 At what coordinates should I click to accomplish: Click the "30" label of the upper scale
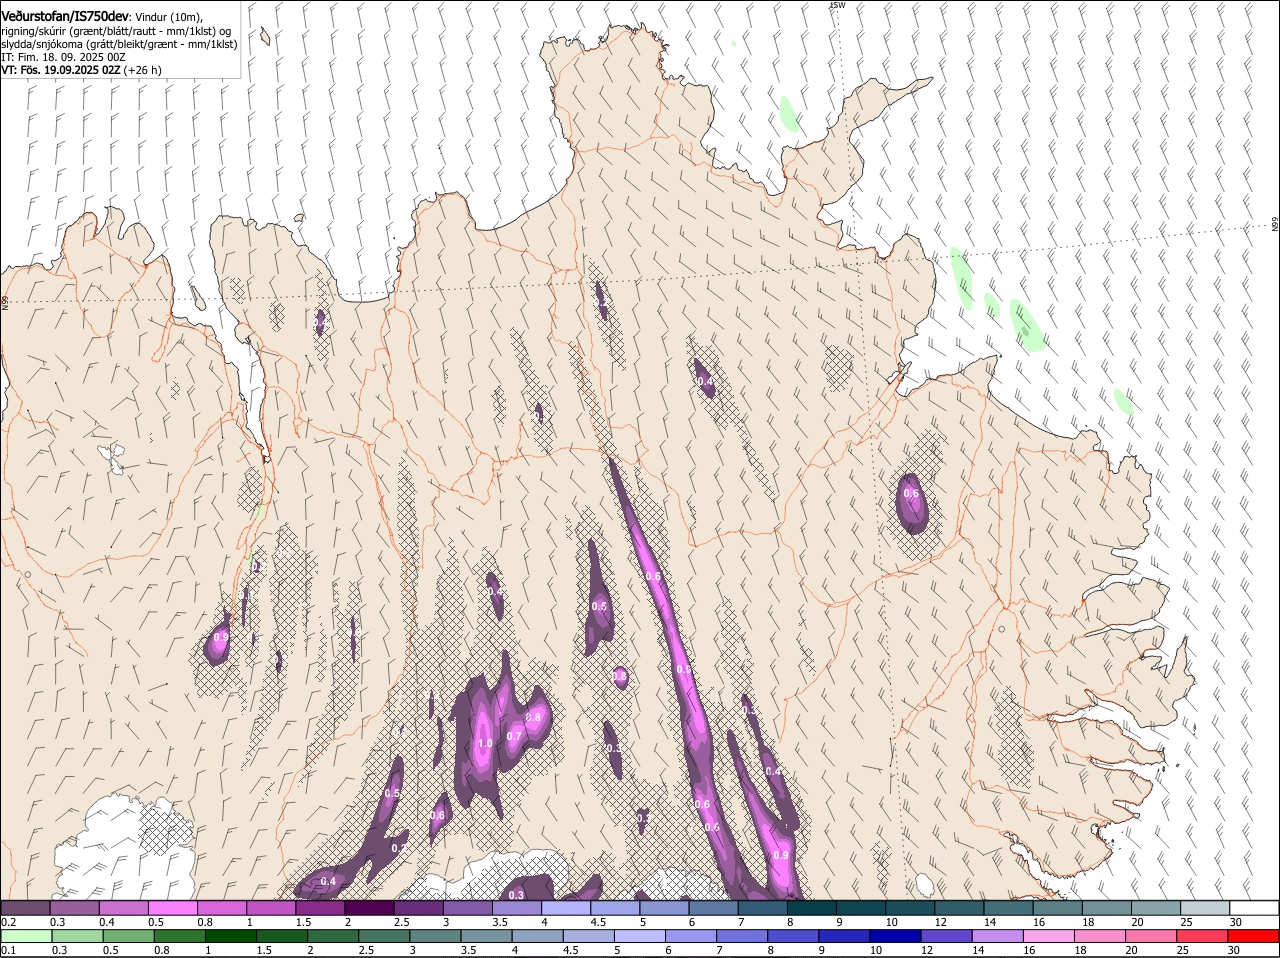pyautogui.click(x=1236, y=922)
